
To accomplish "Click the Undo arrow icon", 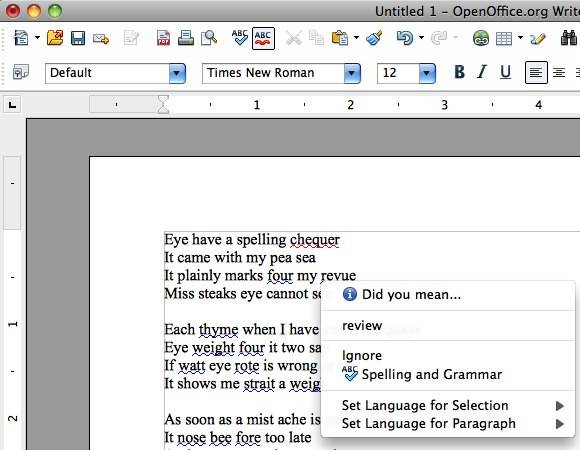I will point(405,38).
